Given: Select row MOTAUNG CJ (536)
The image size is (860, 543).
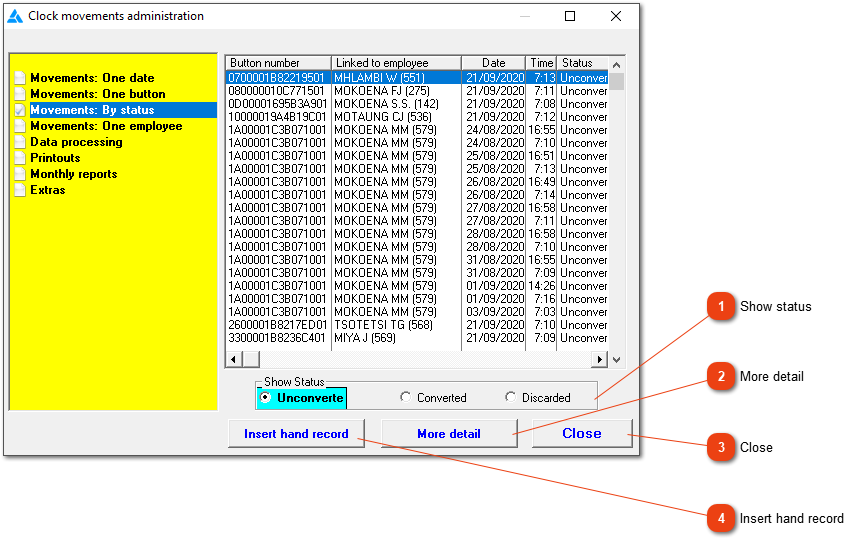Looking at the screenshot, I should click(x=417, y=117).
